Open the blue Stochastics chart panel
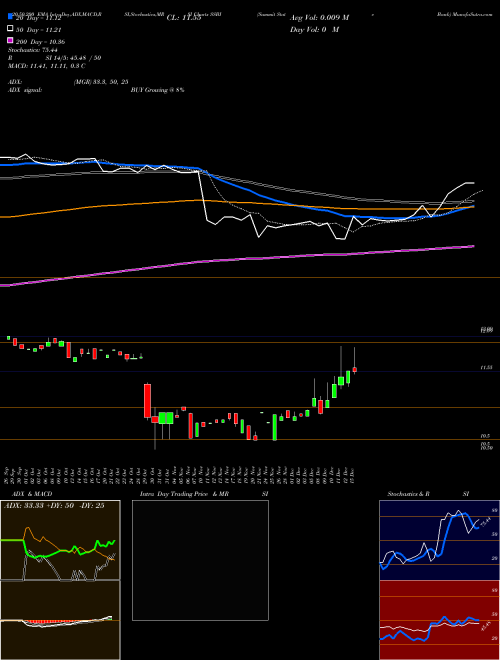The width and height of the screenshot is (500, 660). pyautogui.click(x=439, y=540)
